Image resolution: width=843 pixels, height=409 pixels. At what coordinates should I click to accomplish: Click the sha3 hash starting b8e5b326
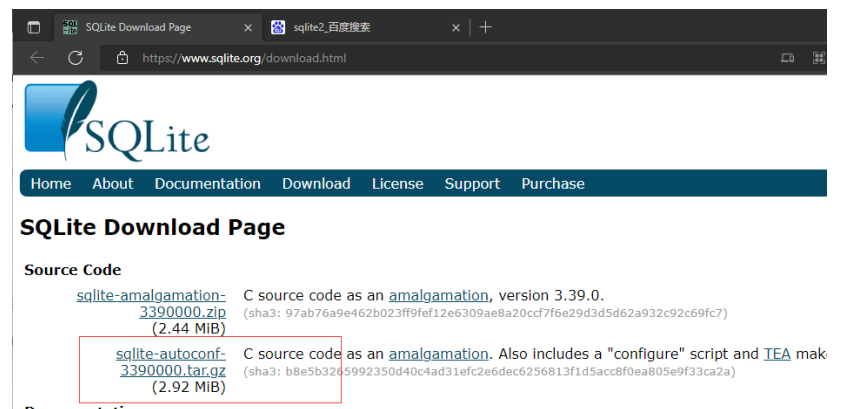point(489,371)
